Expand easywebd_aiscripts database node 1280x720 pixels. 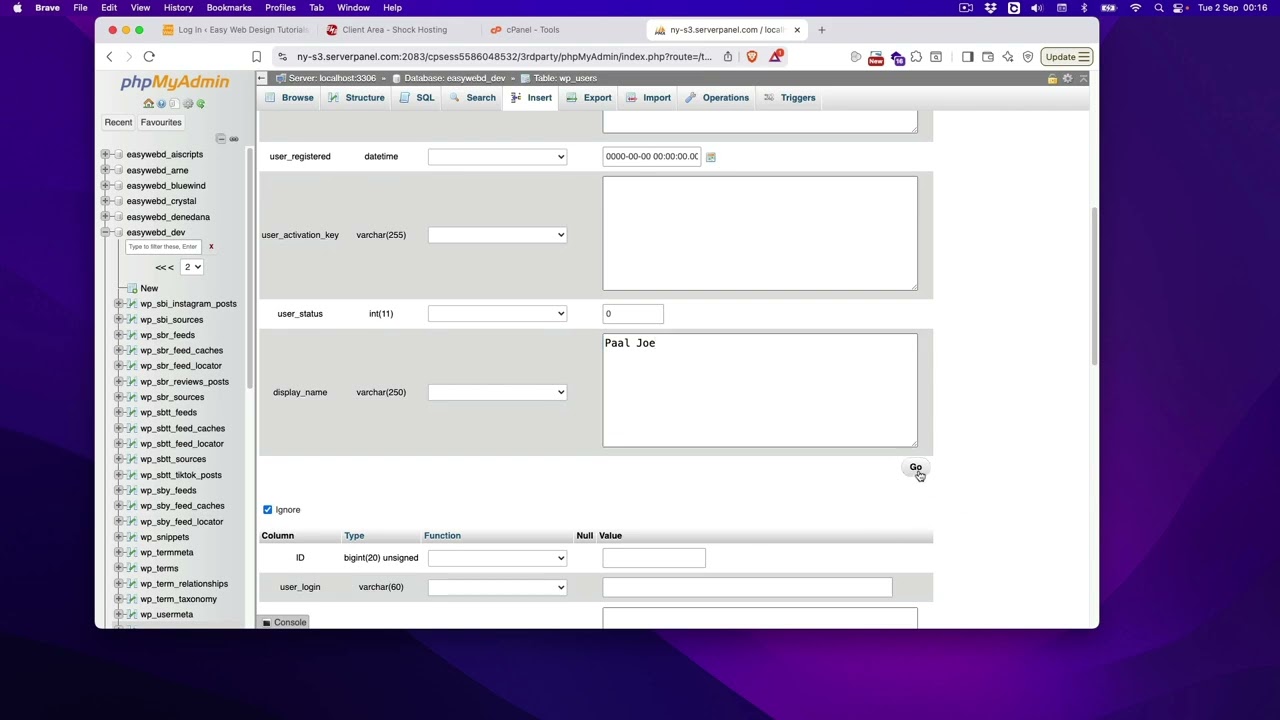tap(105, 155)
